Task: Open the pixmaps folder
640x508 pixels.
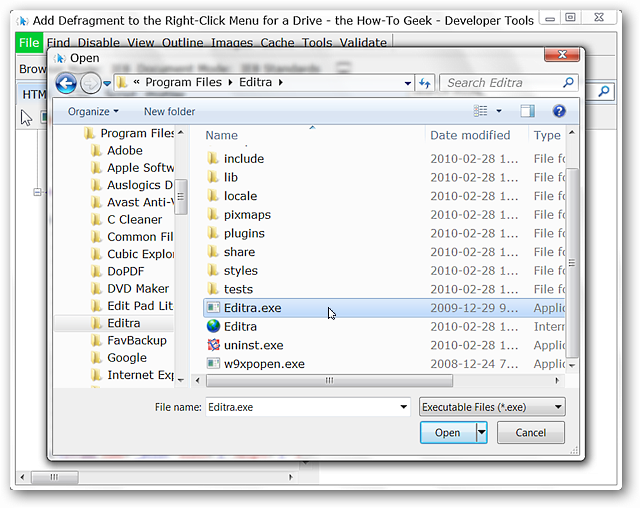Action: coord(247,214)
